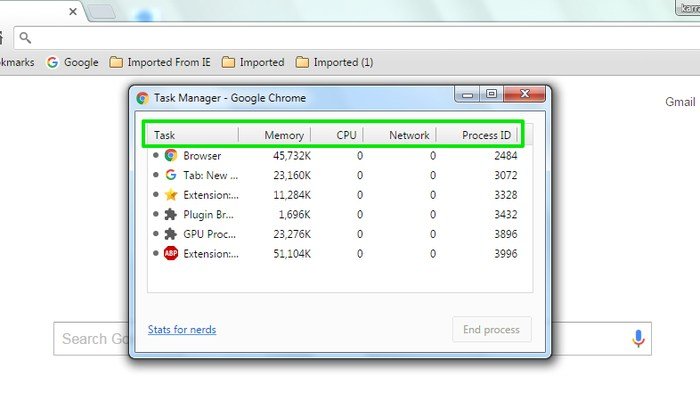Open a new tab with the new-tab button
Image resolution: width=700 pixels, height=393 pixels.
coord(102,12)
